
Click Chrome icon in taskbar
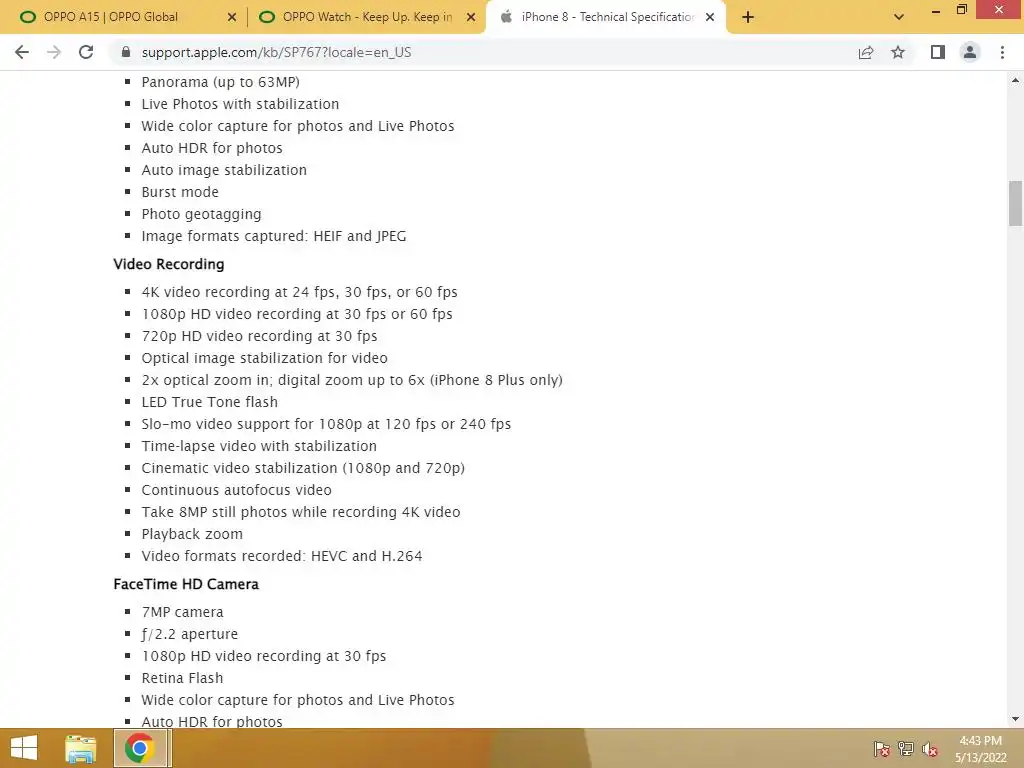[140, 748]
